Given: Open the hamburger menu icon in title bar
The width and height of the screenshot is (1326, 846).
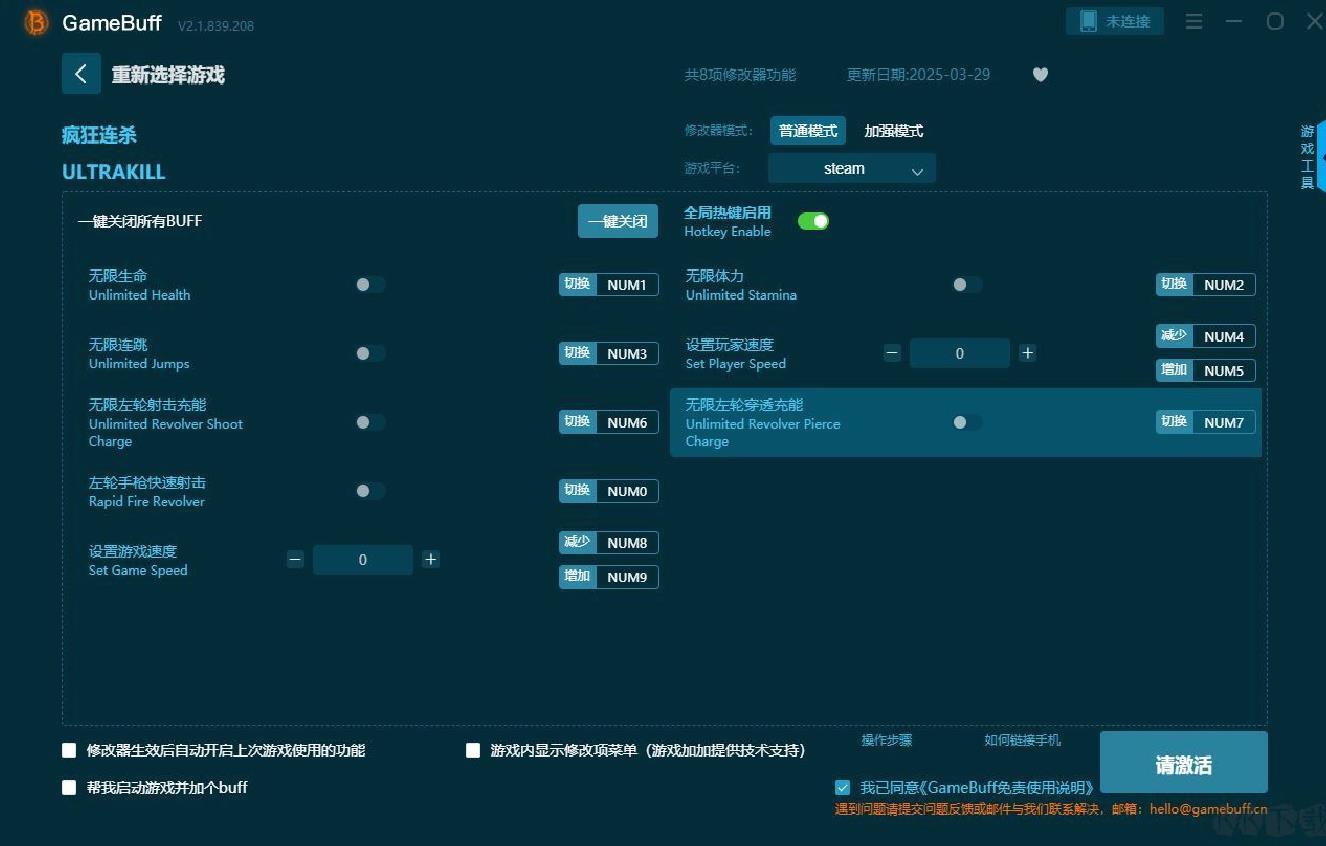Looking at the screenshot, I should pos(1194,21).
